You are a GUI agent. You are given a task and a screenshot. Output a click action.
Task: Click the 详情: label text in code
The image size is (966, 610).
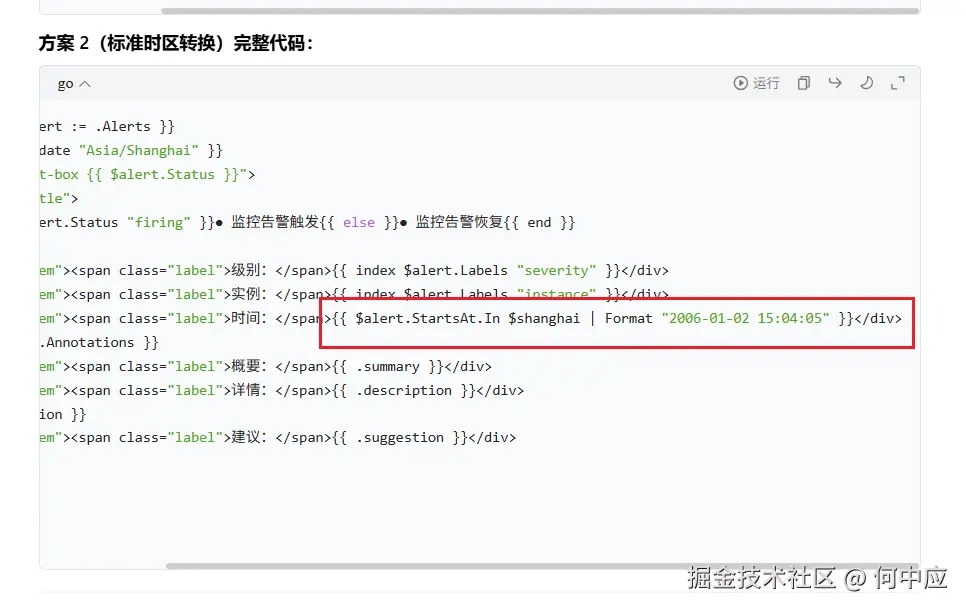(249, 391)
